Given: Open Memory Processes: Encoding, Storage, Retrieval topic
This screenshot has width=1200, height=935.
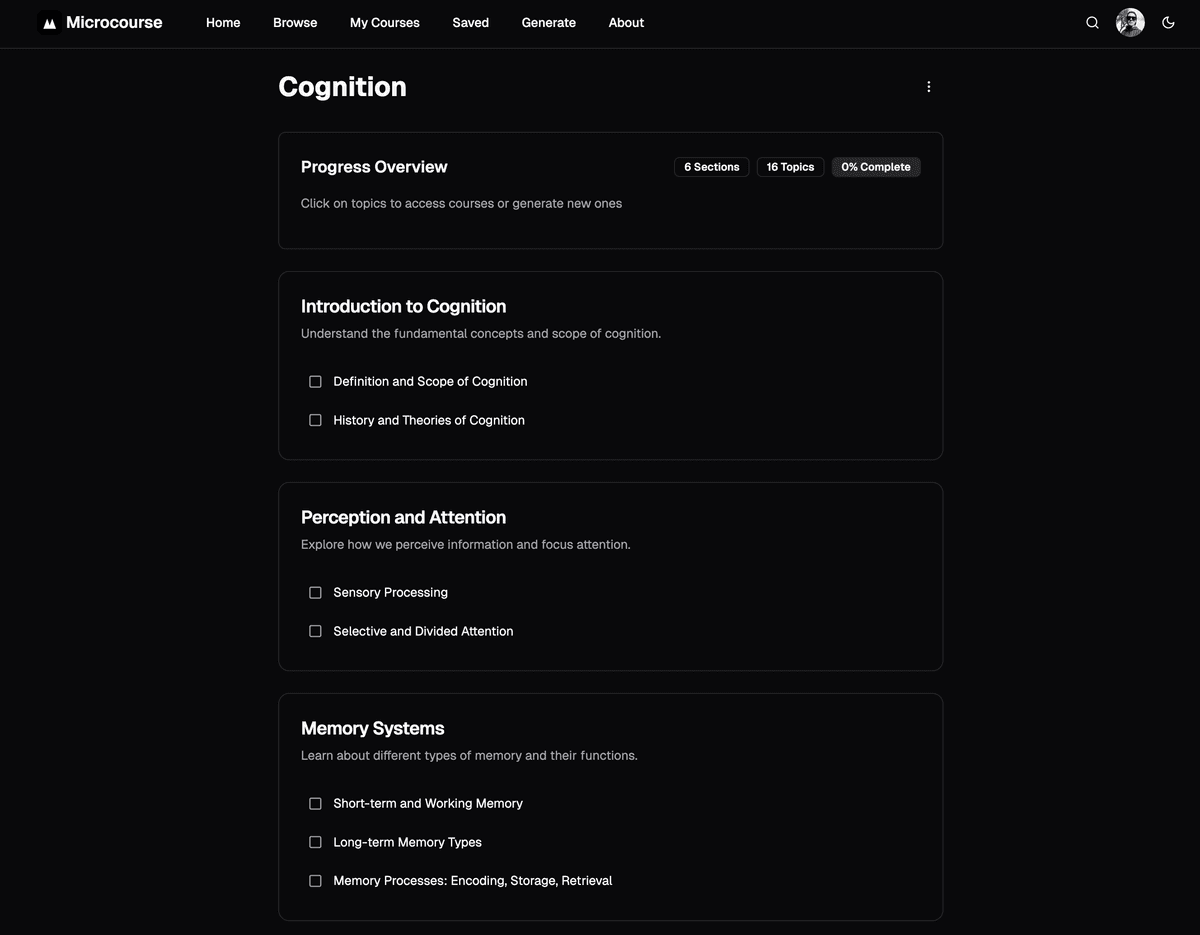Looking at the screenshot, I should (473, 881).
